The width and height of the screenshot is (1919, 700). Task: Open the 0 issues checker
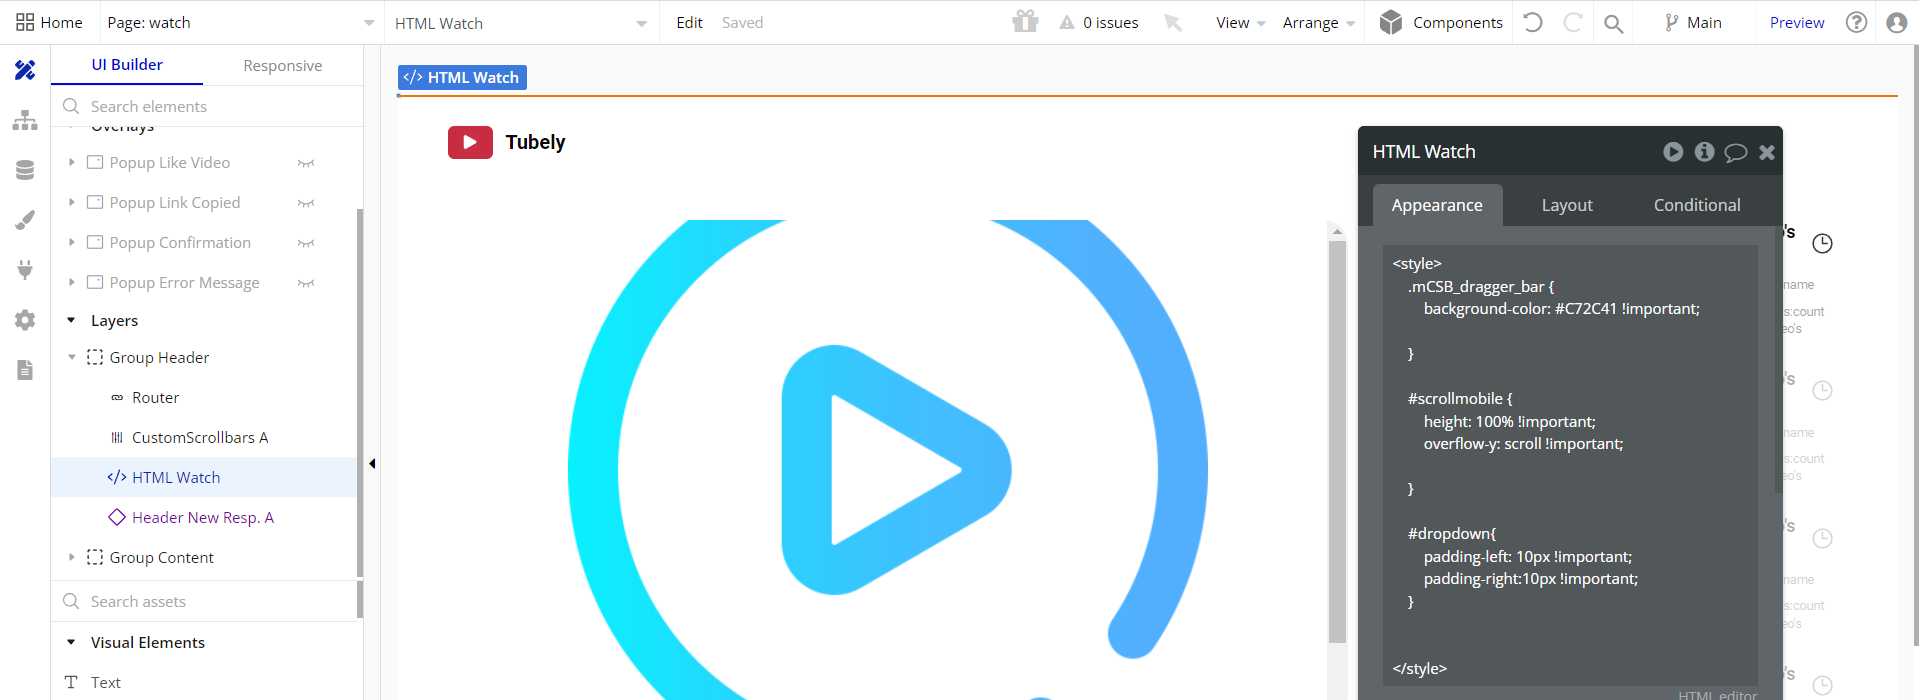click(x=1099, y=22)
